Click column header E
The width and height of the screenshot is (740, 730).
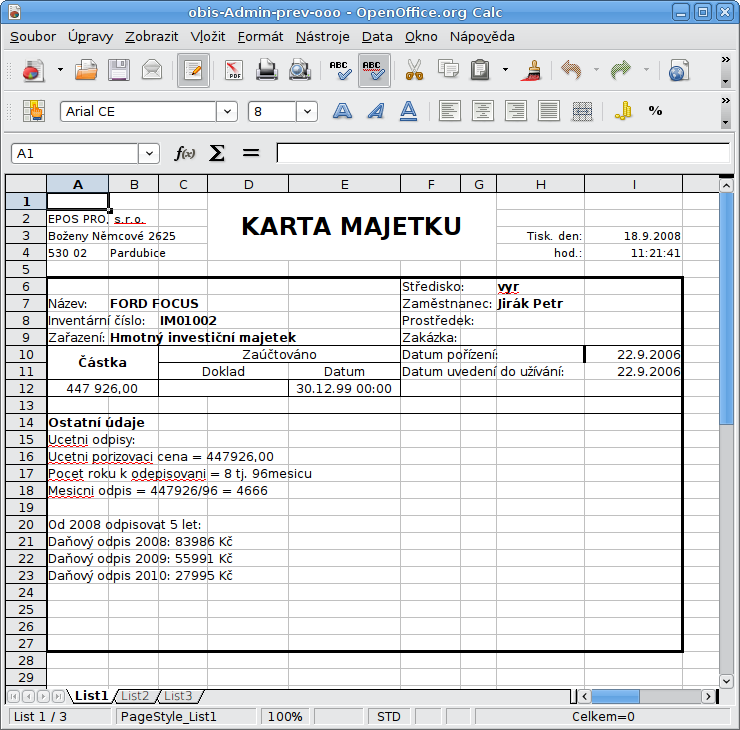pos(344,184)
